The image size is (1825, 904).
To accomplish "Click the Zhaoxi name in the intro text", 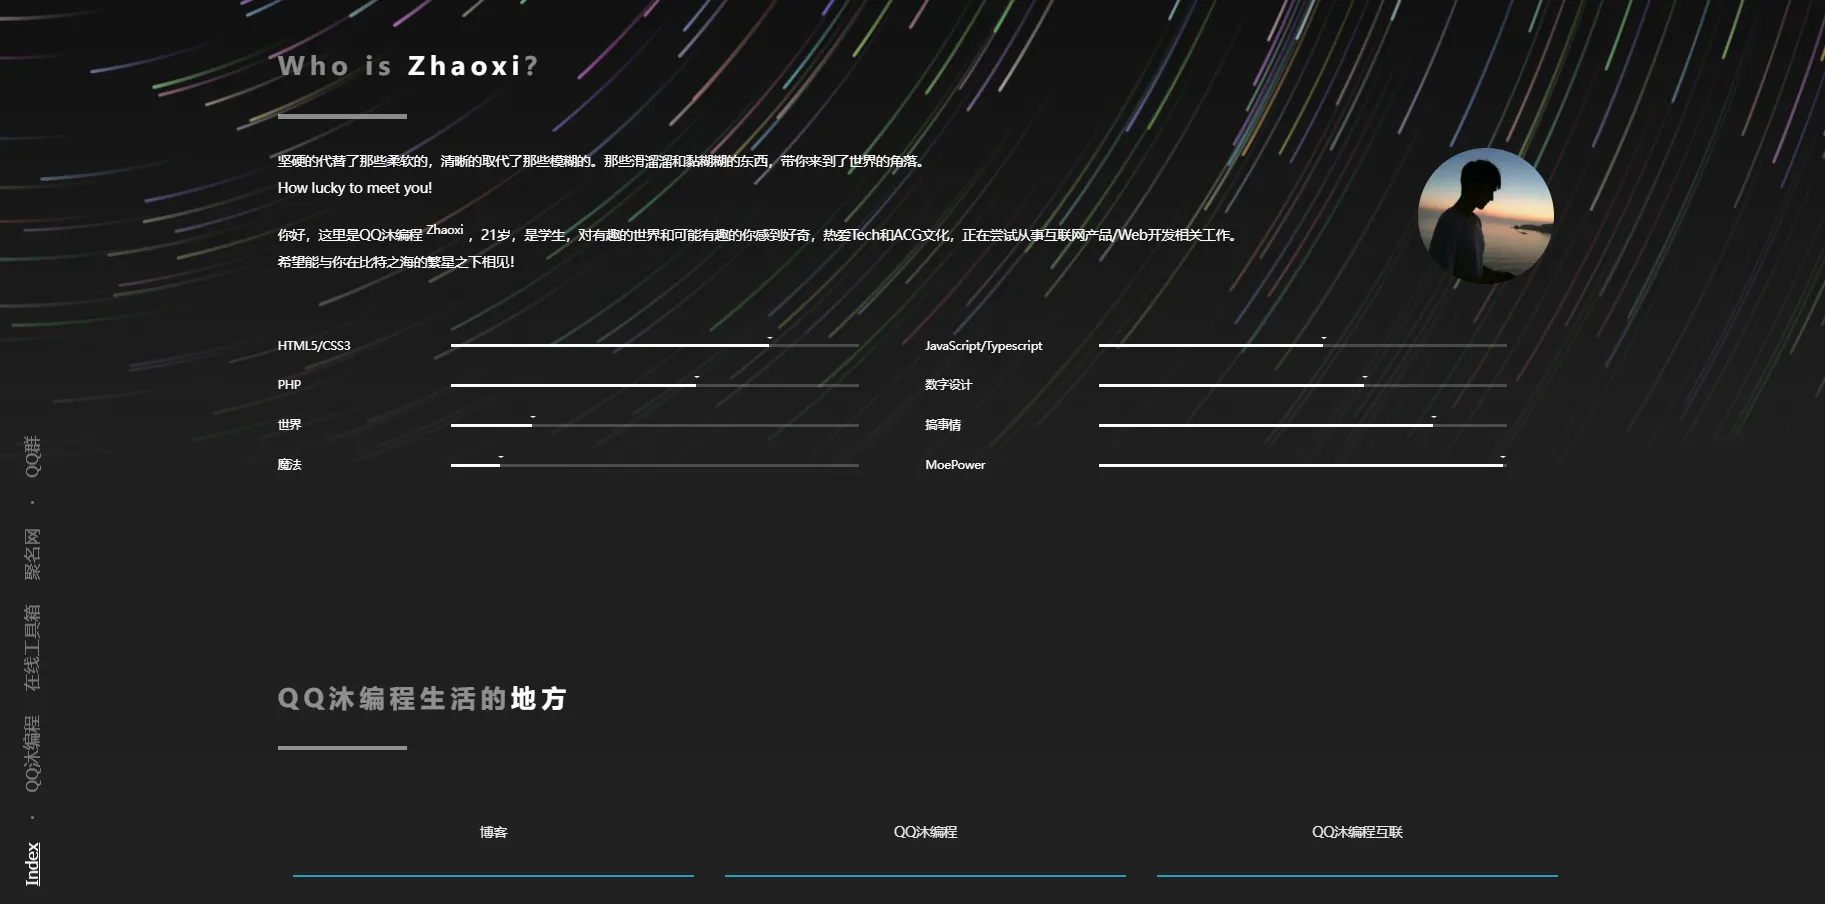I will click(444, 231).
